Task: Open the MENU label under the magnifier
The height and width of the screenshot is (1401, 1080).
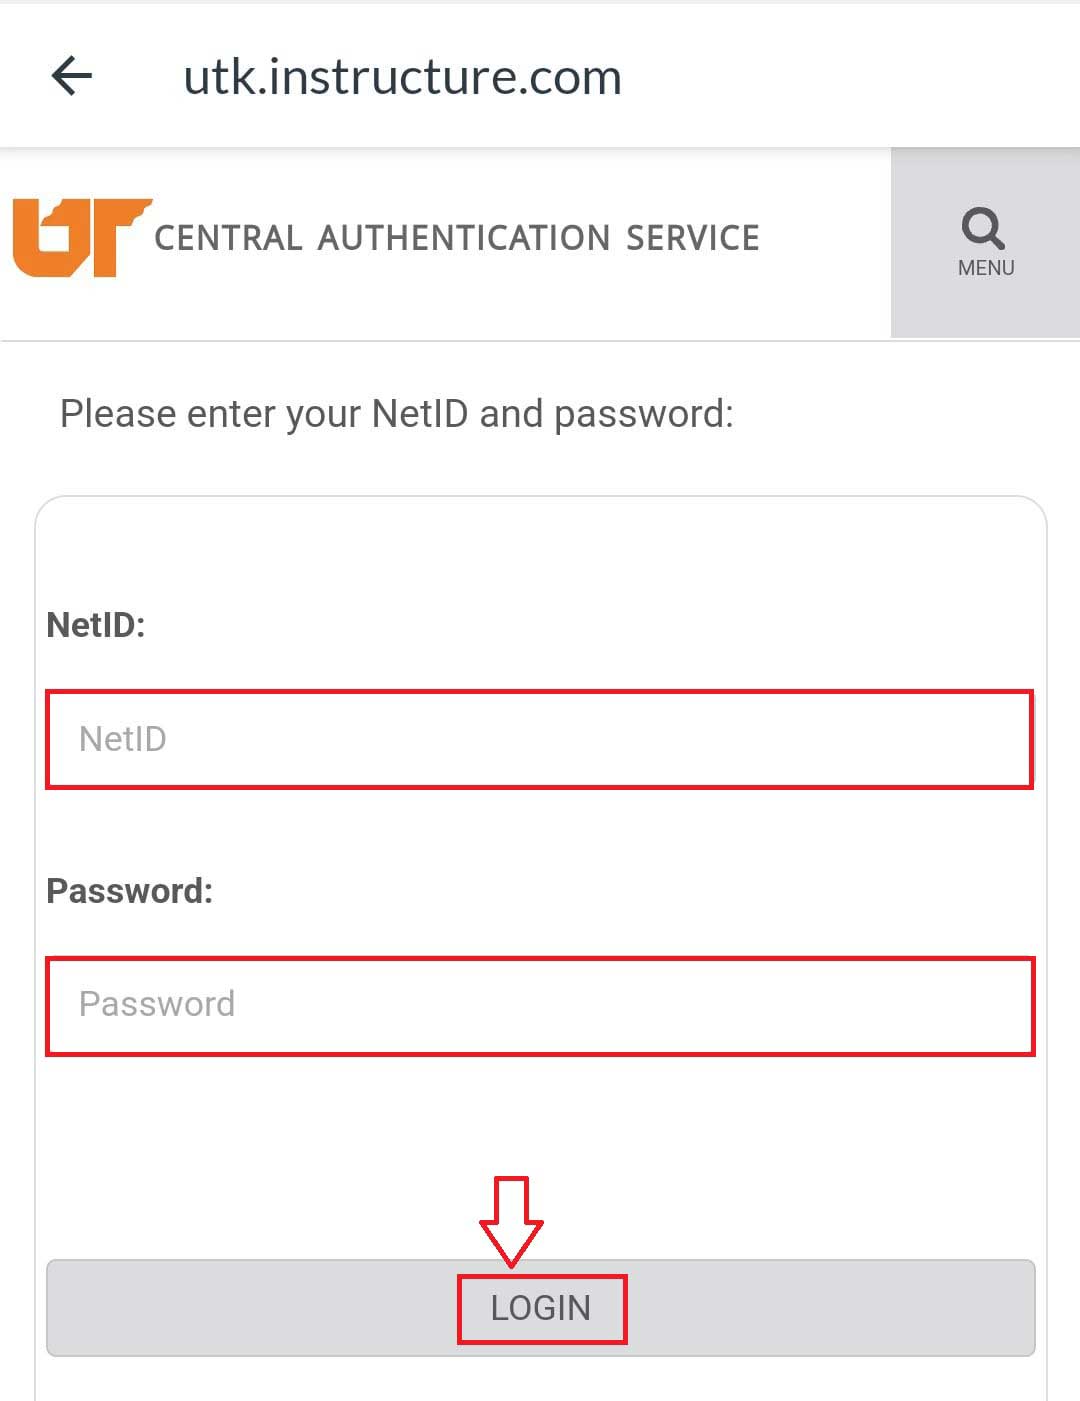Action: point(986,268)
